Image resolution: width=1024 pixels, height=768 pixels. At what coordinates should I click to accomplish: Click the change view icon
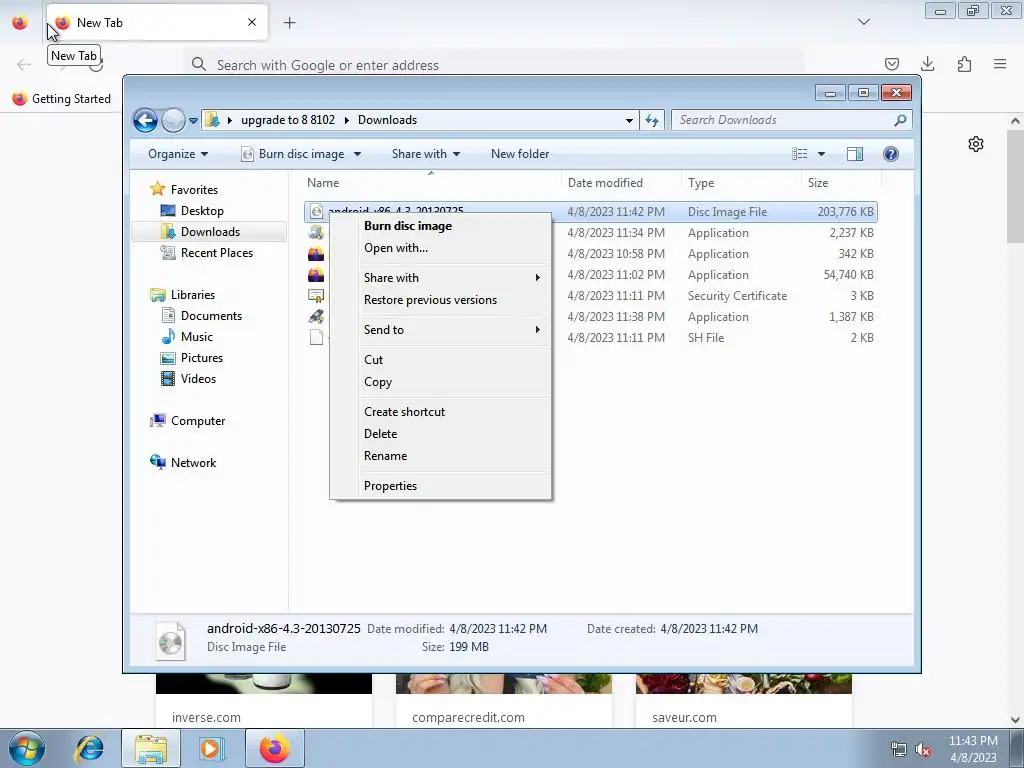coord(799,154)
